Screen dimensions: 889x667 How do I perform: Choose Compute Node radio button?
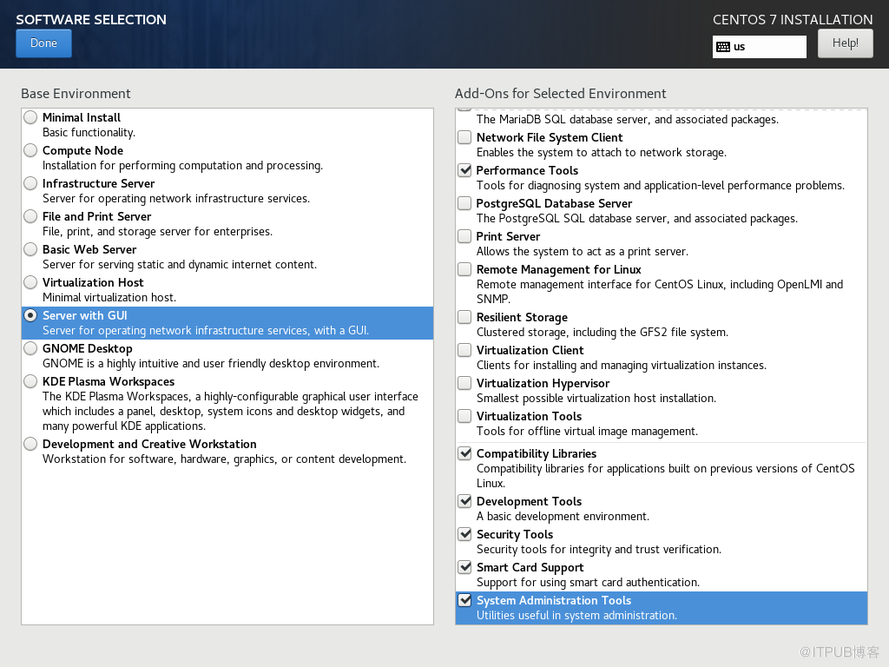31,151
